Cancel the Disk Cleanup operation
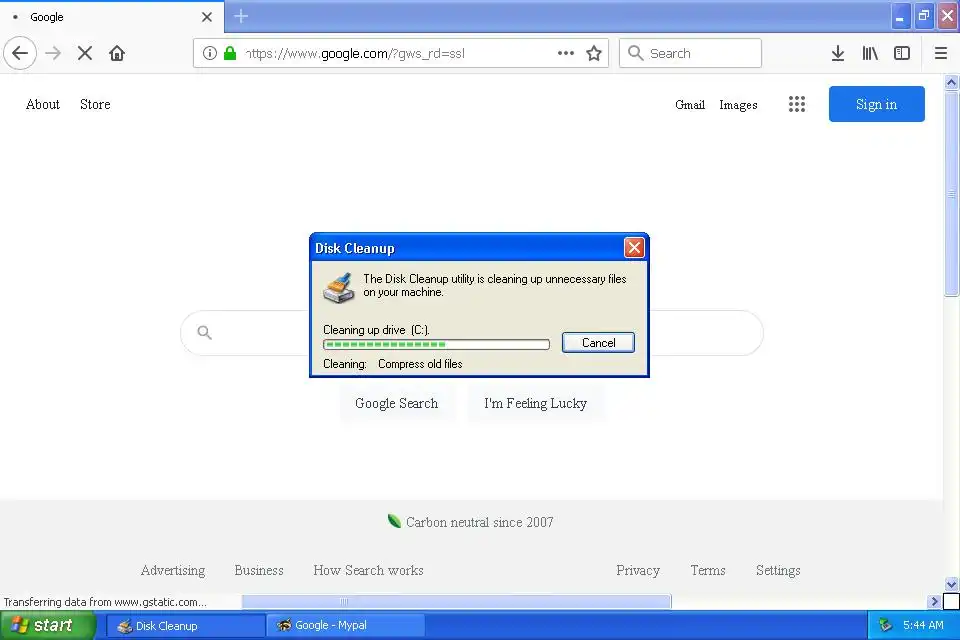 click(x=598, y=342)
